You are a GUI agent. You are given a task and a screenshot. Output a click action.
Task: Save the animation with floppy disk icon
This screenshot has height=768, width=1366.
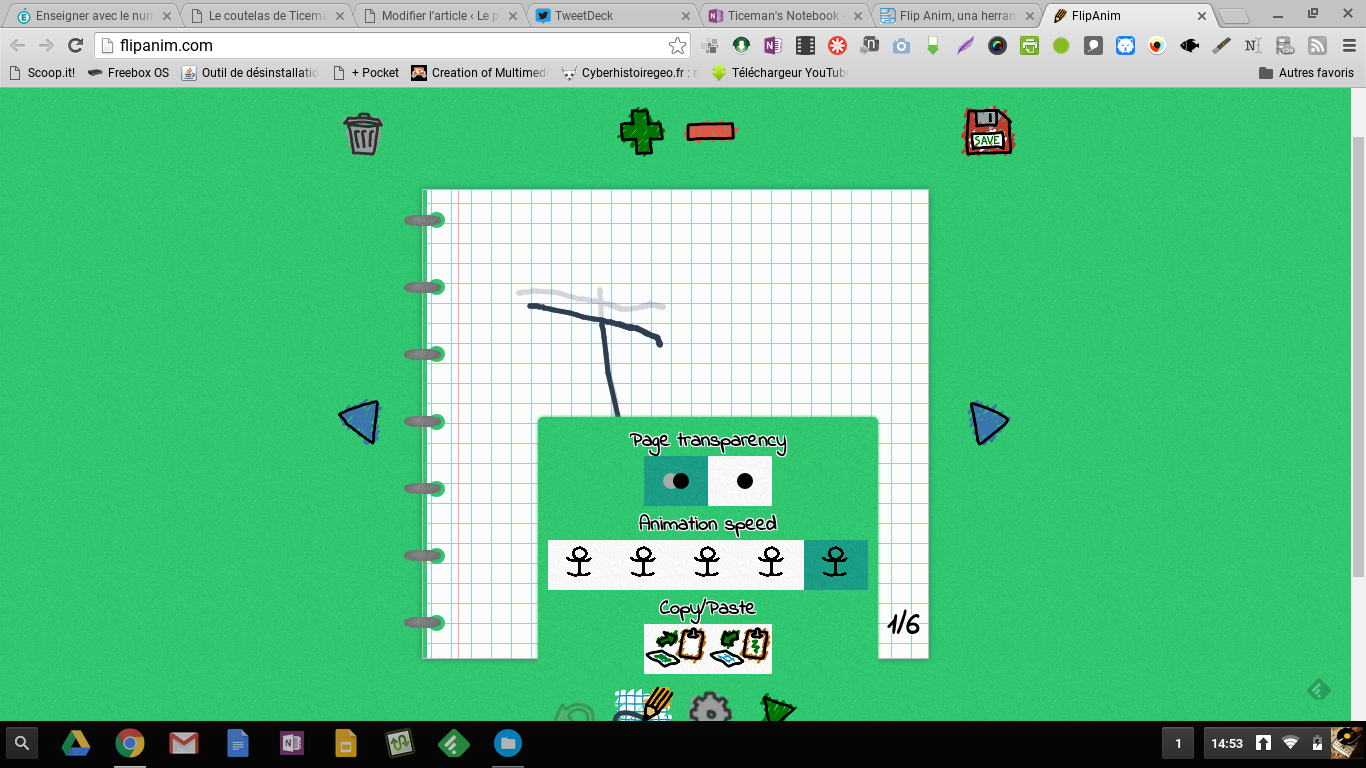click(988, 132)
